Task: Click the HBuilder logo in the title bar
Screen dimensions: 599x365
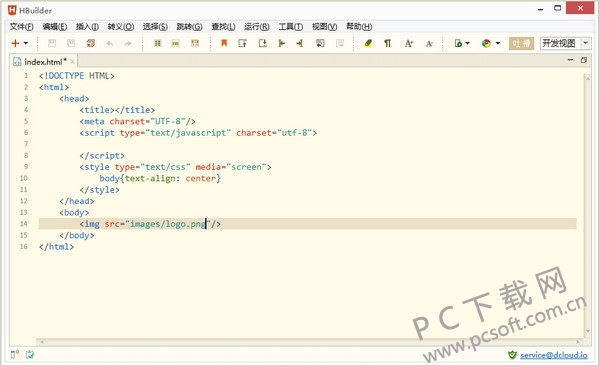Action: coord(13,10)
